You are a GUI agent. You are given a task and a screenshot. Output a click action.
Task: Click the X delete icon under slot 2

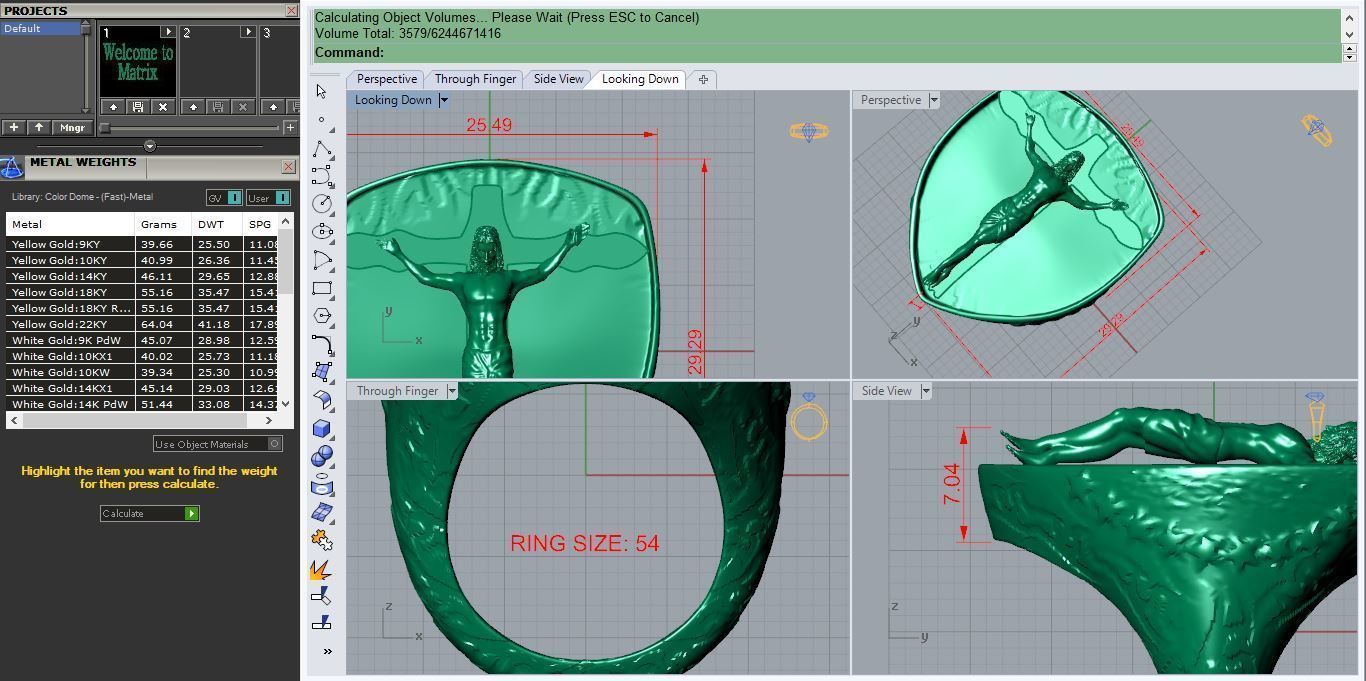point(243,106)
